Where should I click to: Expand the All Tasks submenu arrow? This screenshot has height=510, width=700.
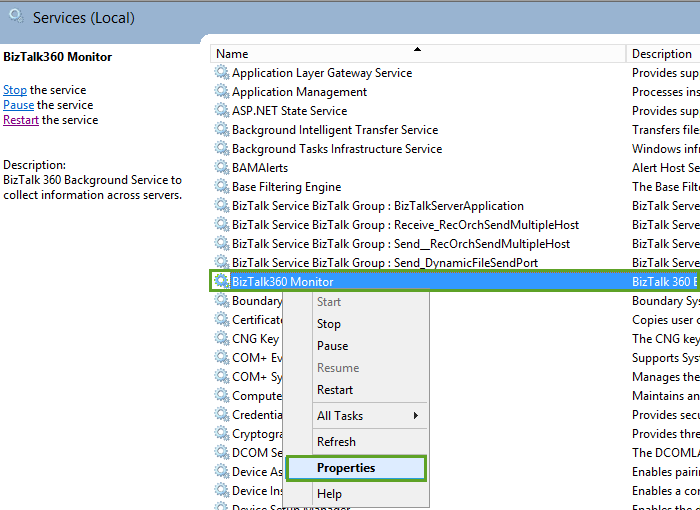[x=415, y=416]
